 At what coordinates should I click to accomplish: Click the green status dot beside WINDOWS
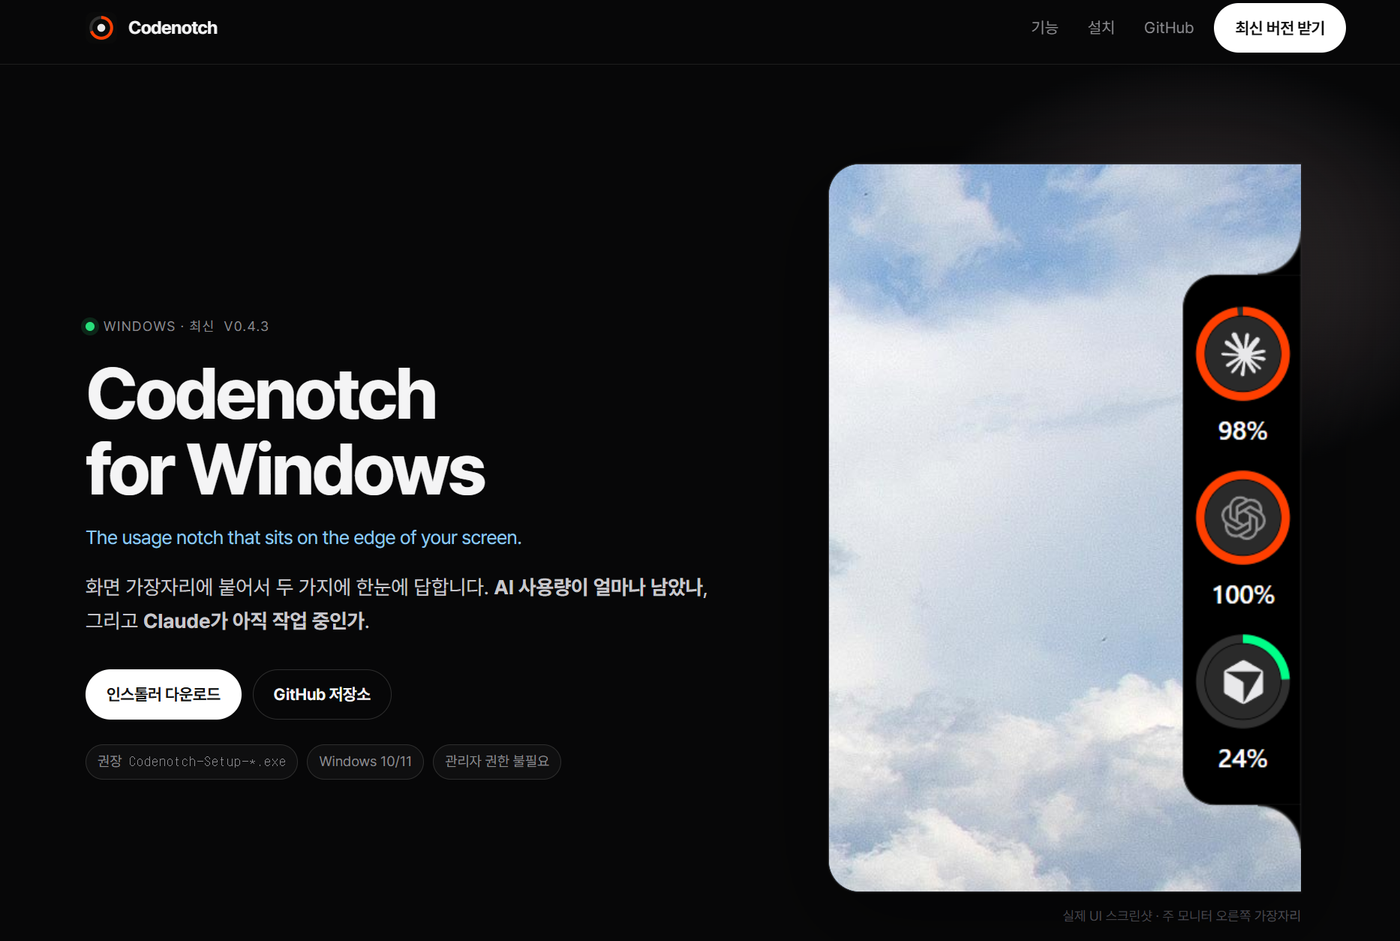(90, 326)
